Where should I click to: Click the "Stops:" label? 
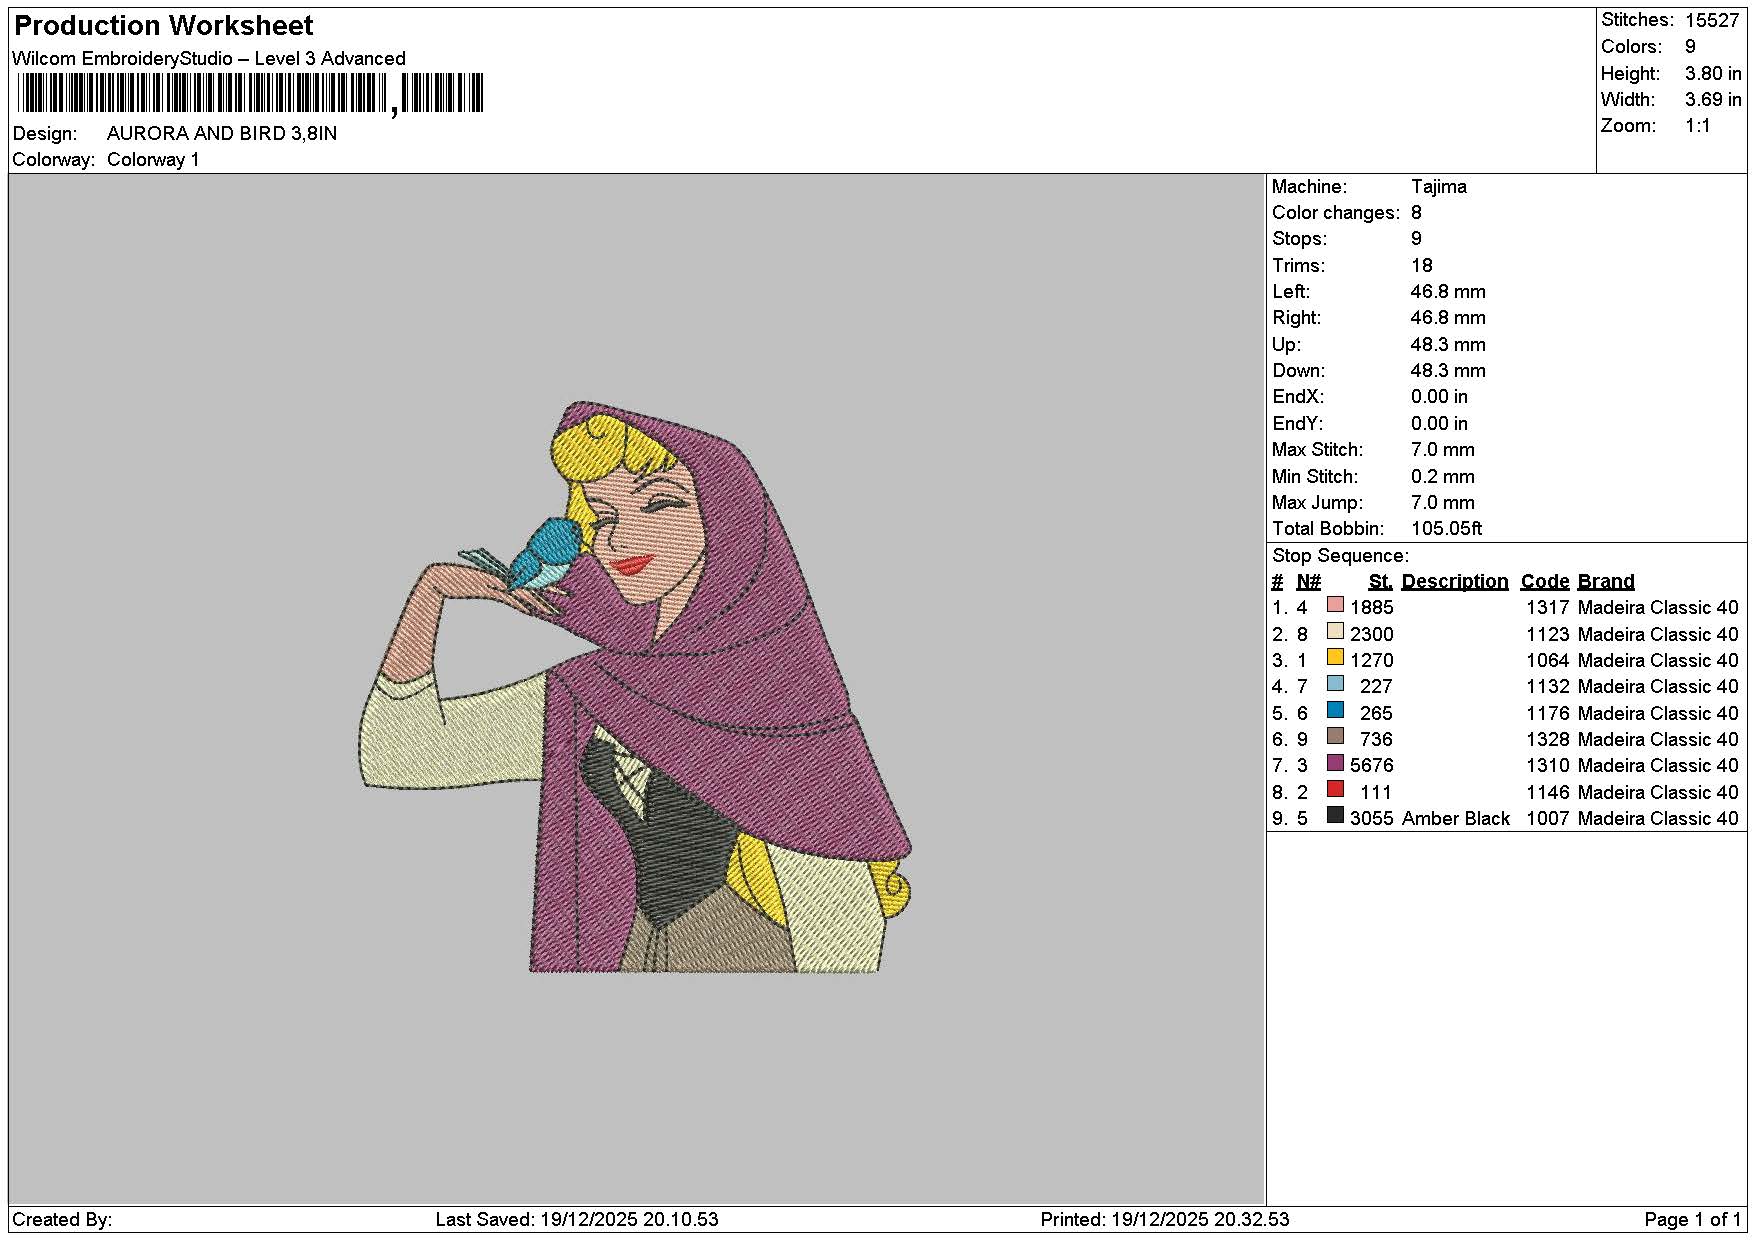point(1300,239)
